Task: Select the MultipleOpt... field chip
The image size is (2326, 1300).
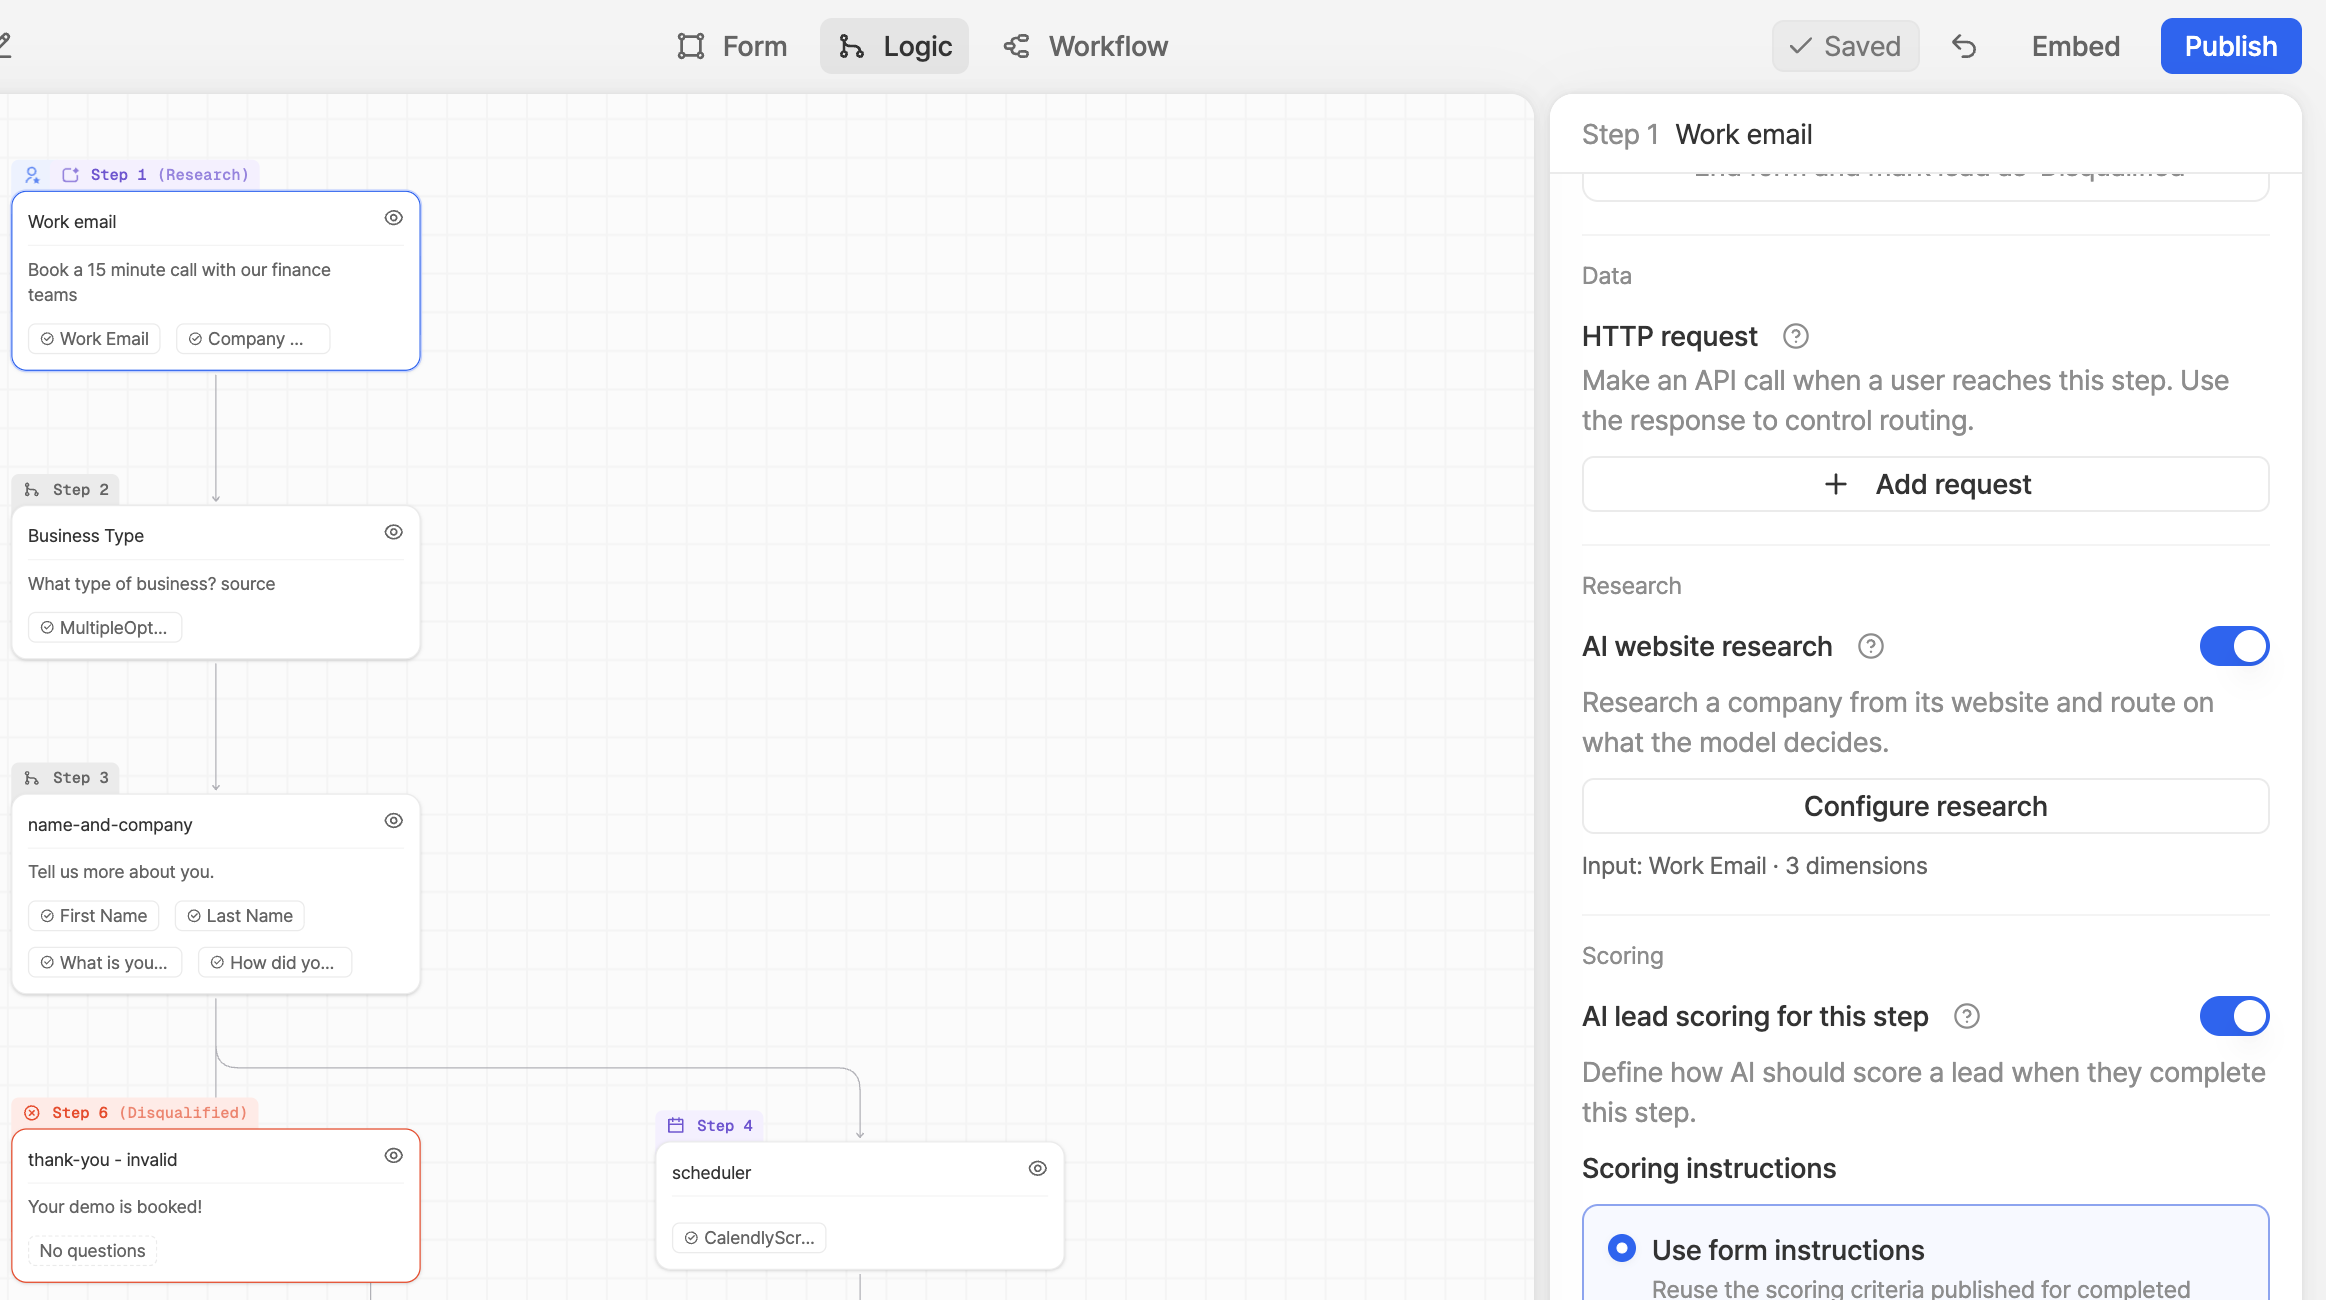Action: click(x=105, y=628)
